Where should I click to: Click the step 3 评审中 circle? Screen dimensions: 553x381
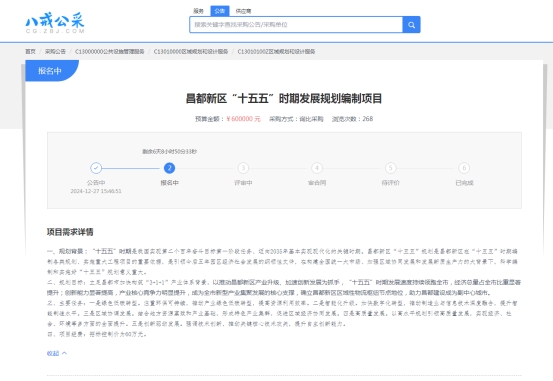tap(243, 168)
